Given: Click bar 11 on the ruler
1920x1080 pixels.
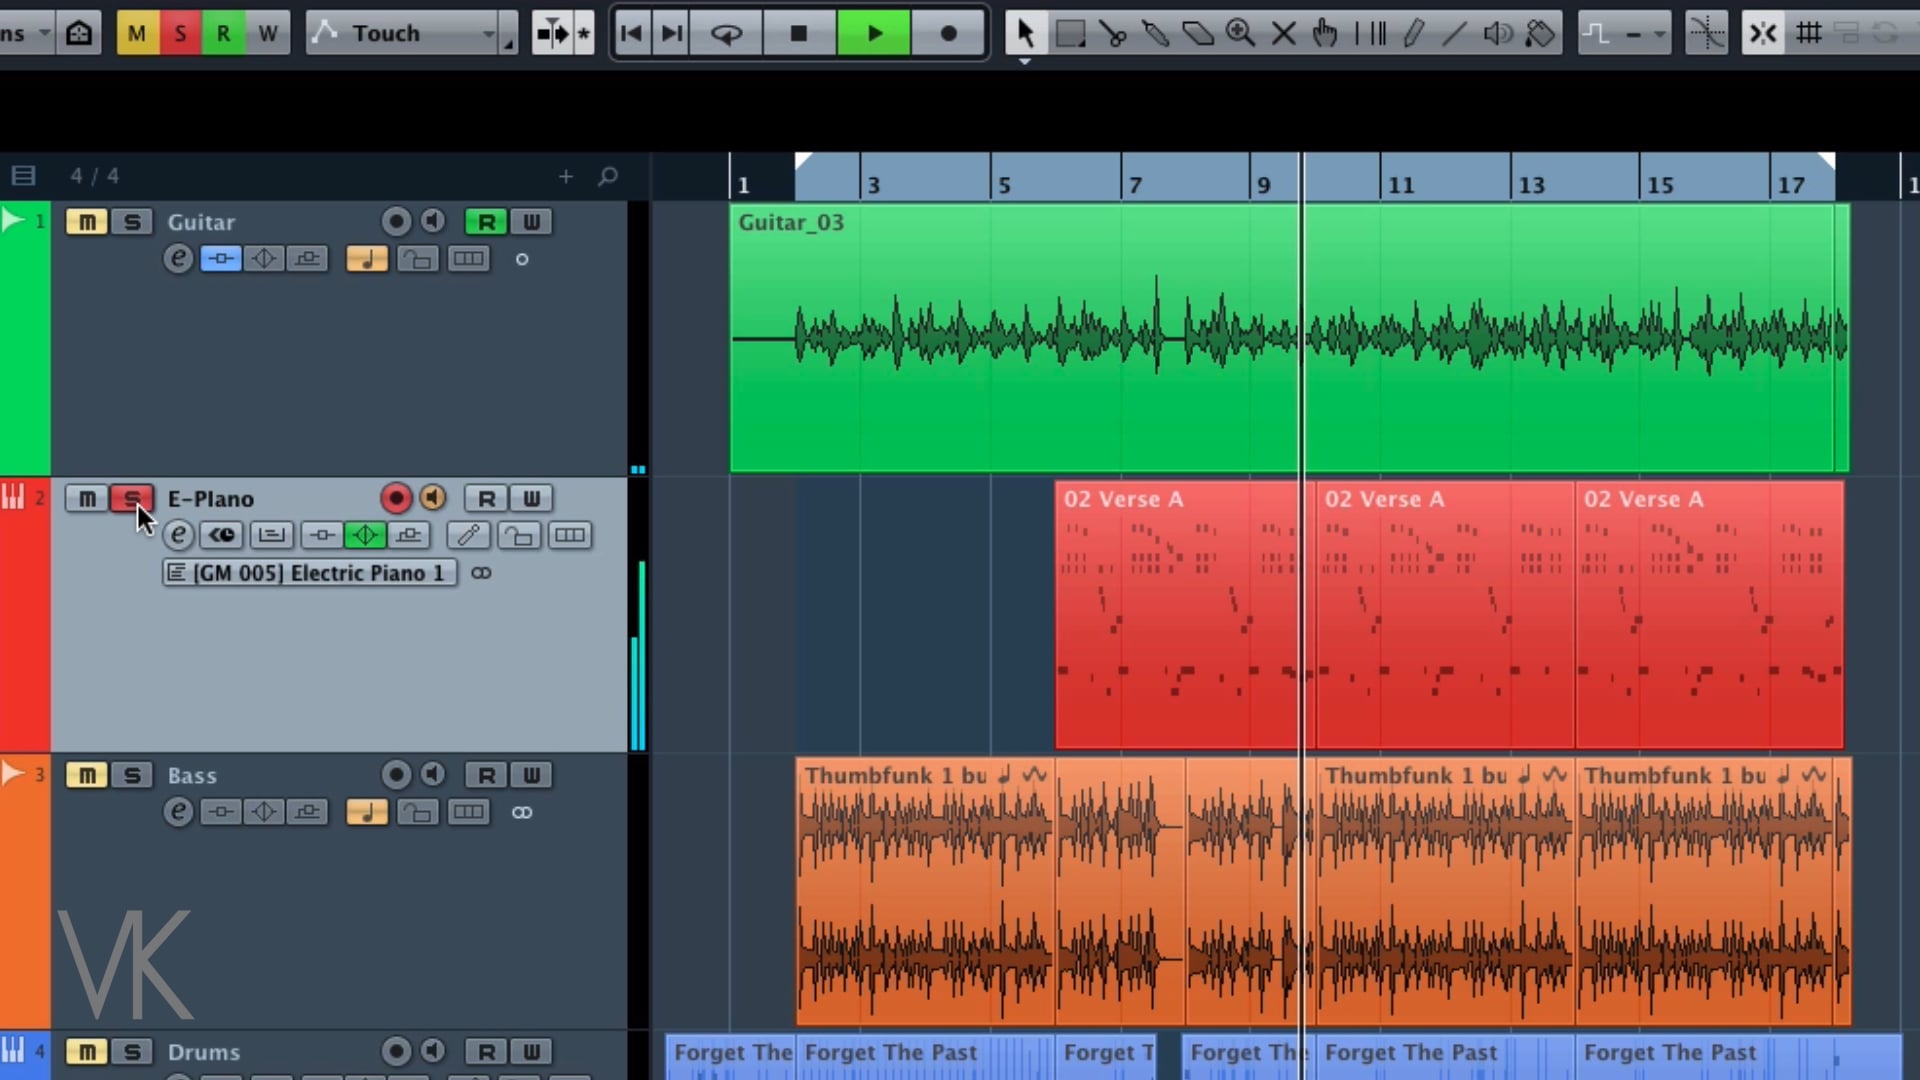Looking at the screenshot, I should (x=1400, y=185).
